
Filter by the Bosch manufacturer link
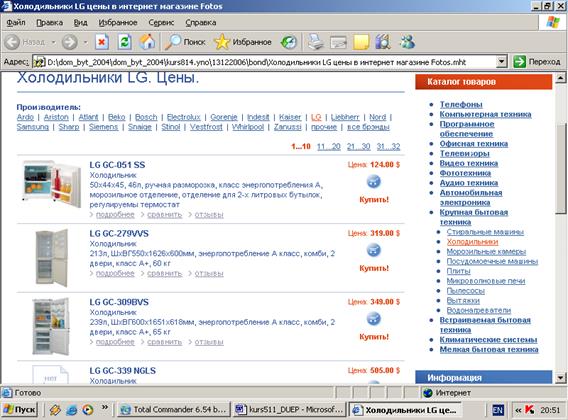(x=146, y=117)
